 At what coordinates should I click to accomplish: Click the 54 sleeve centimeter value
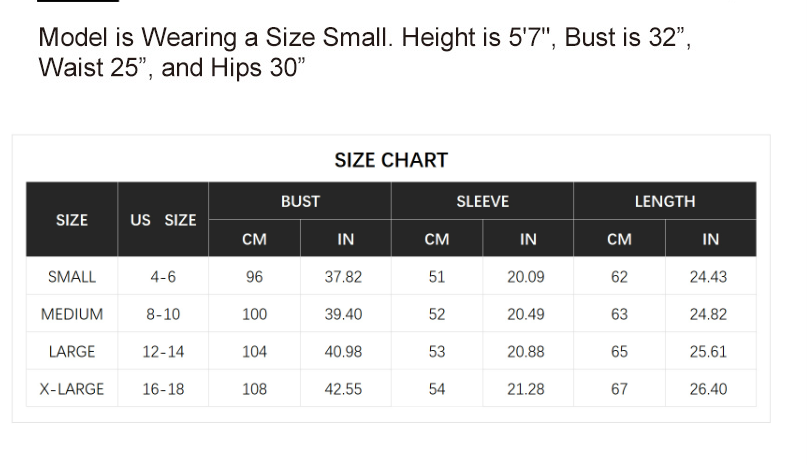pos(437,389)
